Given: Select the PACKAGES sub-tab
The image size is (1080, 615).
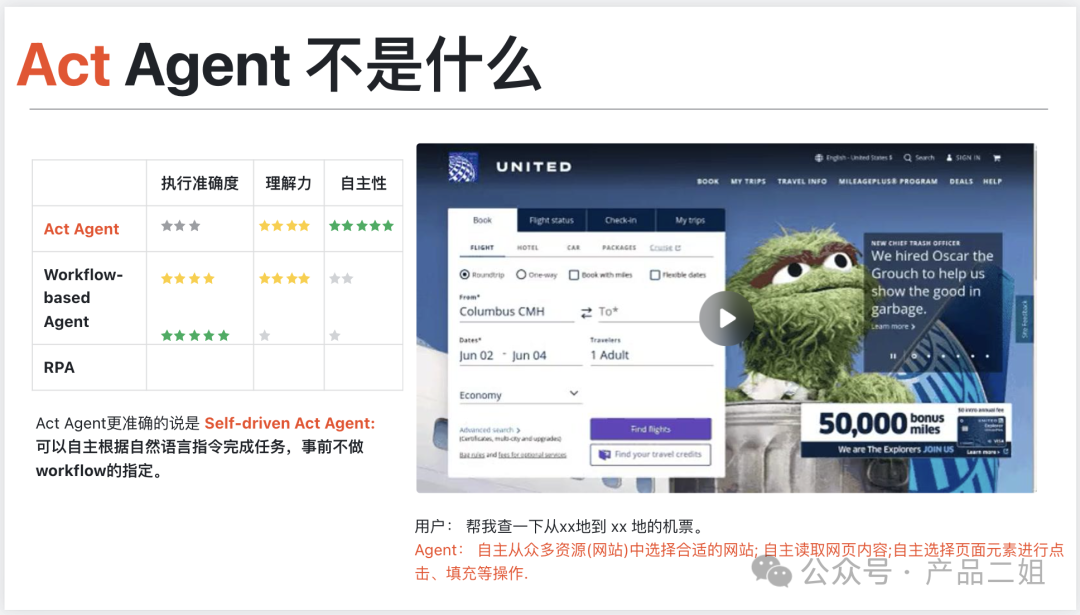Looking at the screenshot, I should (619, 248).
